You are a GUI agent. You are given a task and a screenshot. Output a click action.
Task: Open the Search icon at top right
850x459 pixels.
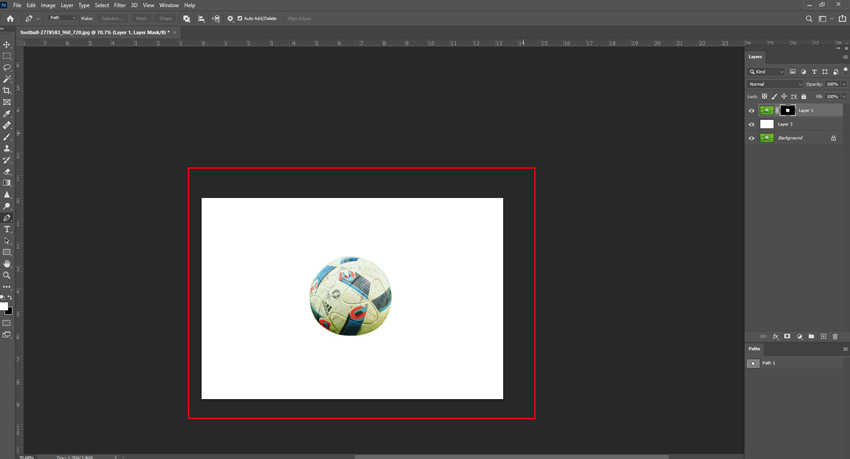click(809, 18)
